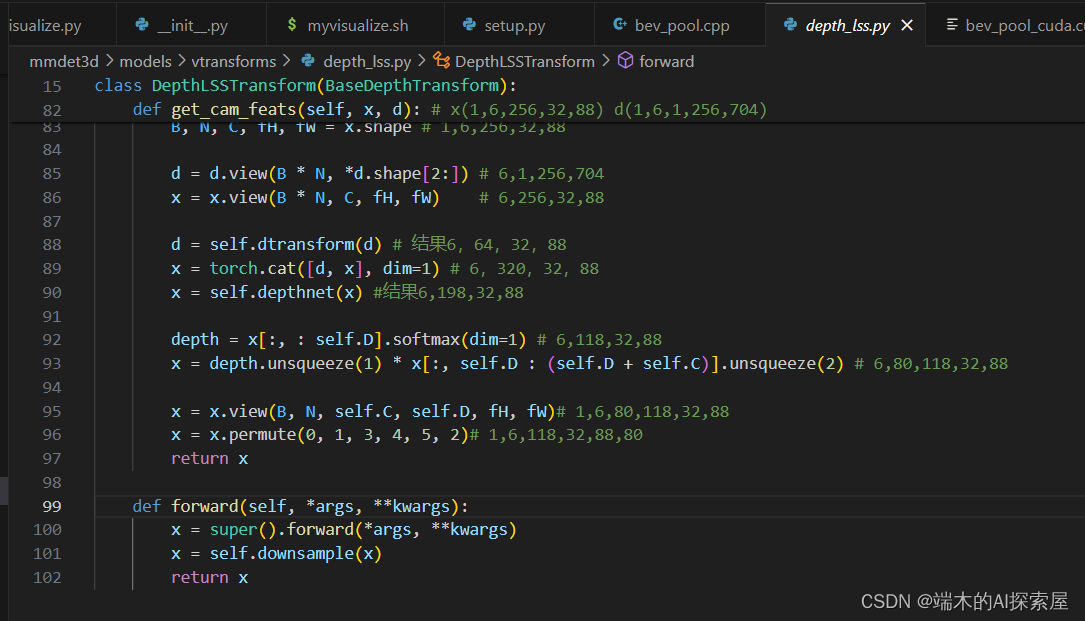Image resolution: width=1085 pixels, height=621 pixels.
Task: Click the Python icon on setup.py tab
Action: coord(469,25)
